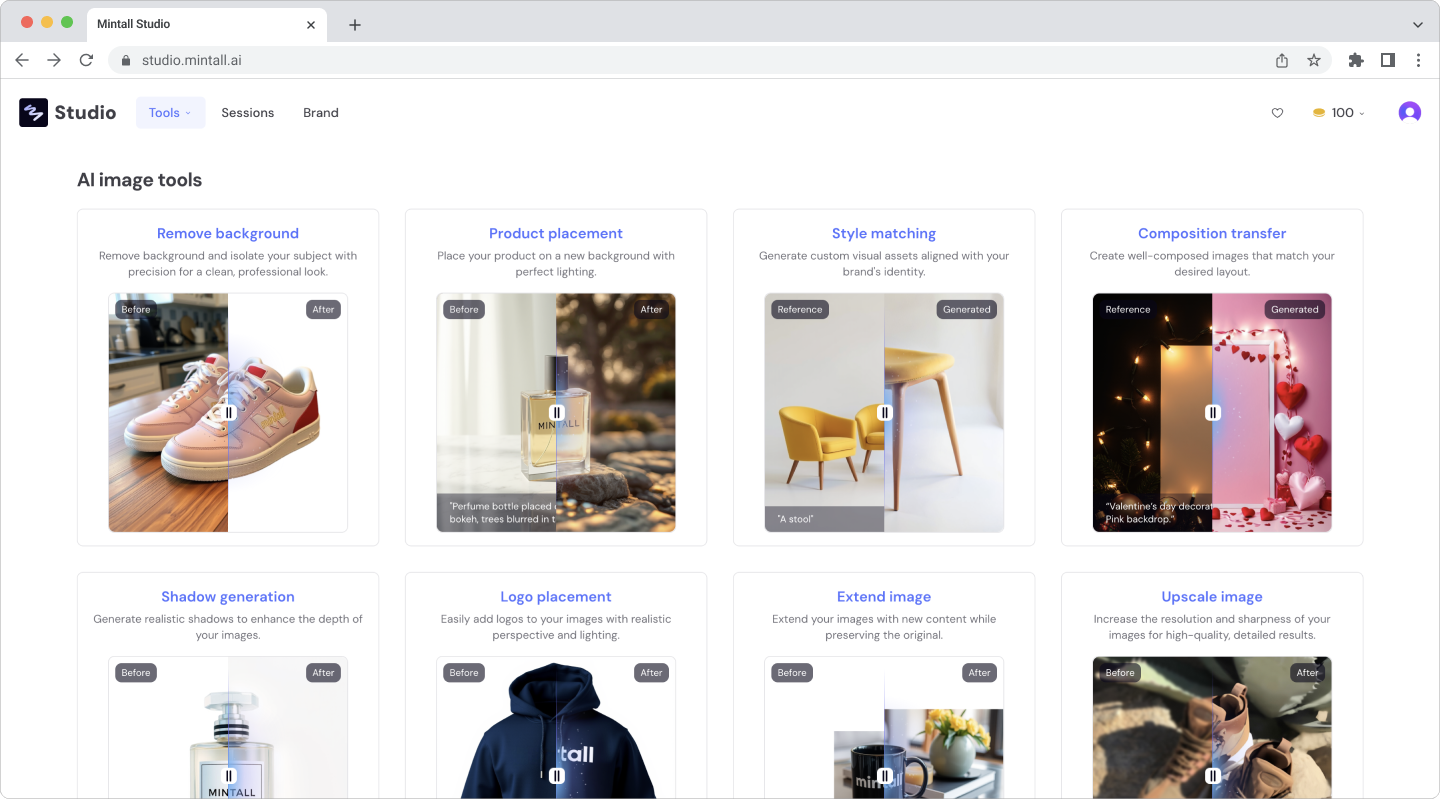Viewport: 1440px width, 799px height.
Task: Open the 100 credits dropdown
Action: coord(1339,113)
